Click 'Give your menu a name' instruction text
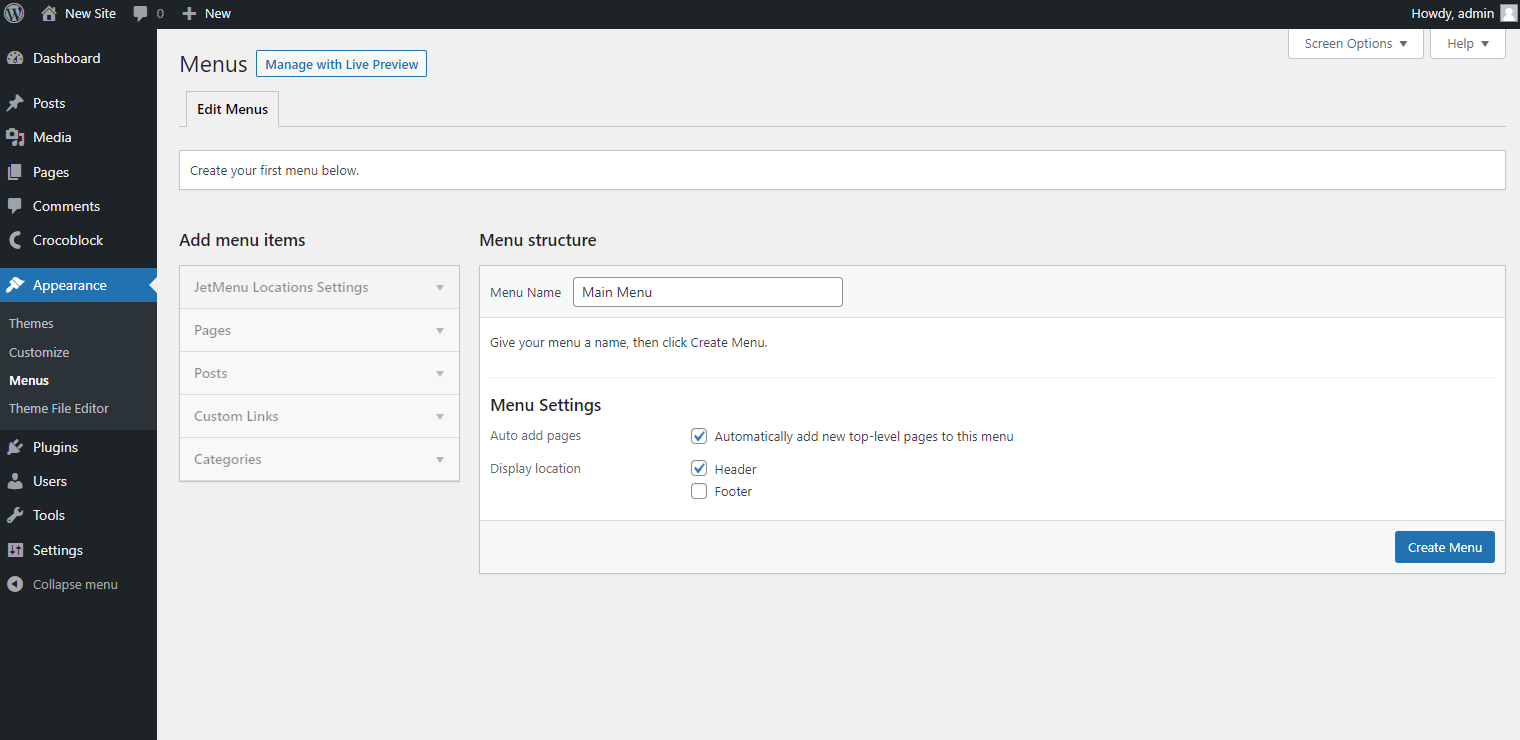1520x740 pixels. (x=629, y=342)
